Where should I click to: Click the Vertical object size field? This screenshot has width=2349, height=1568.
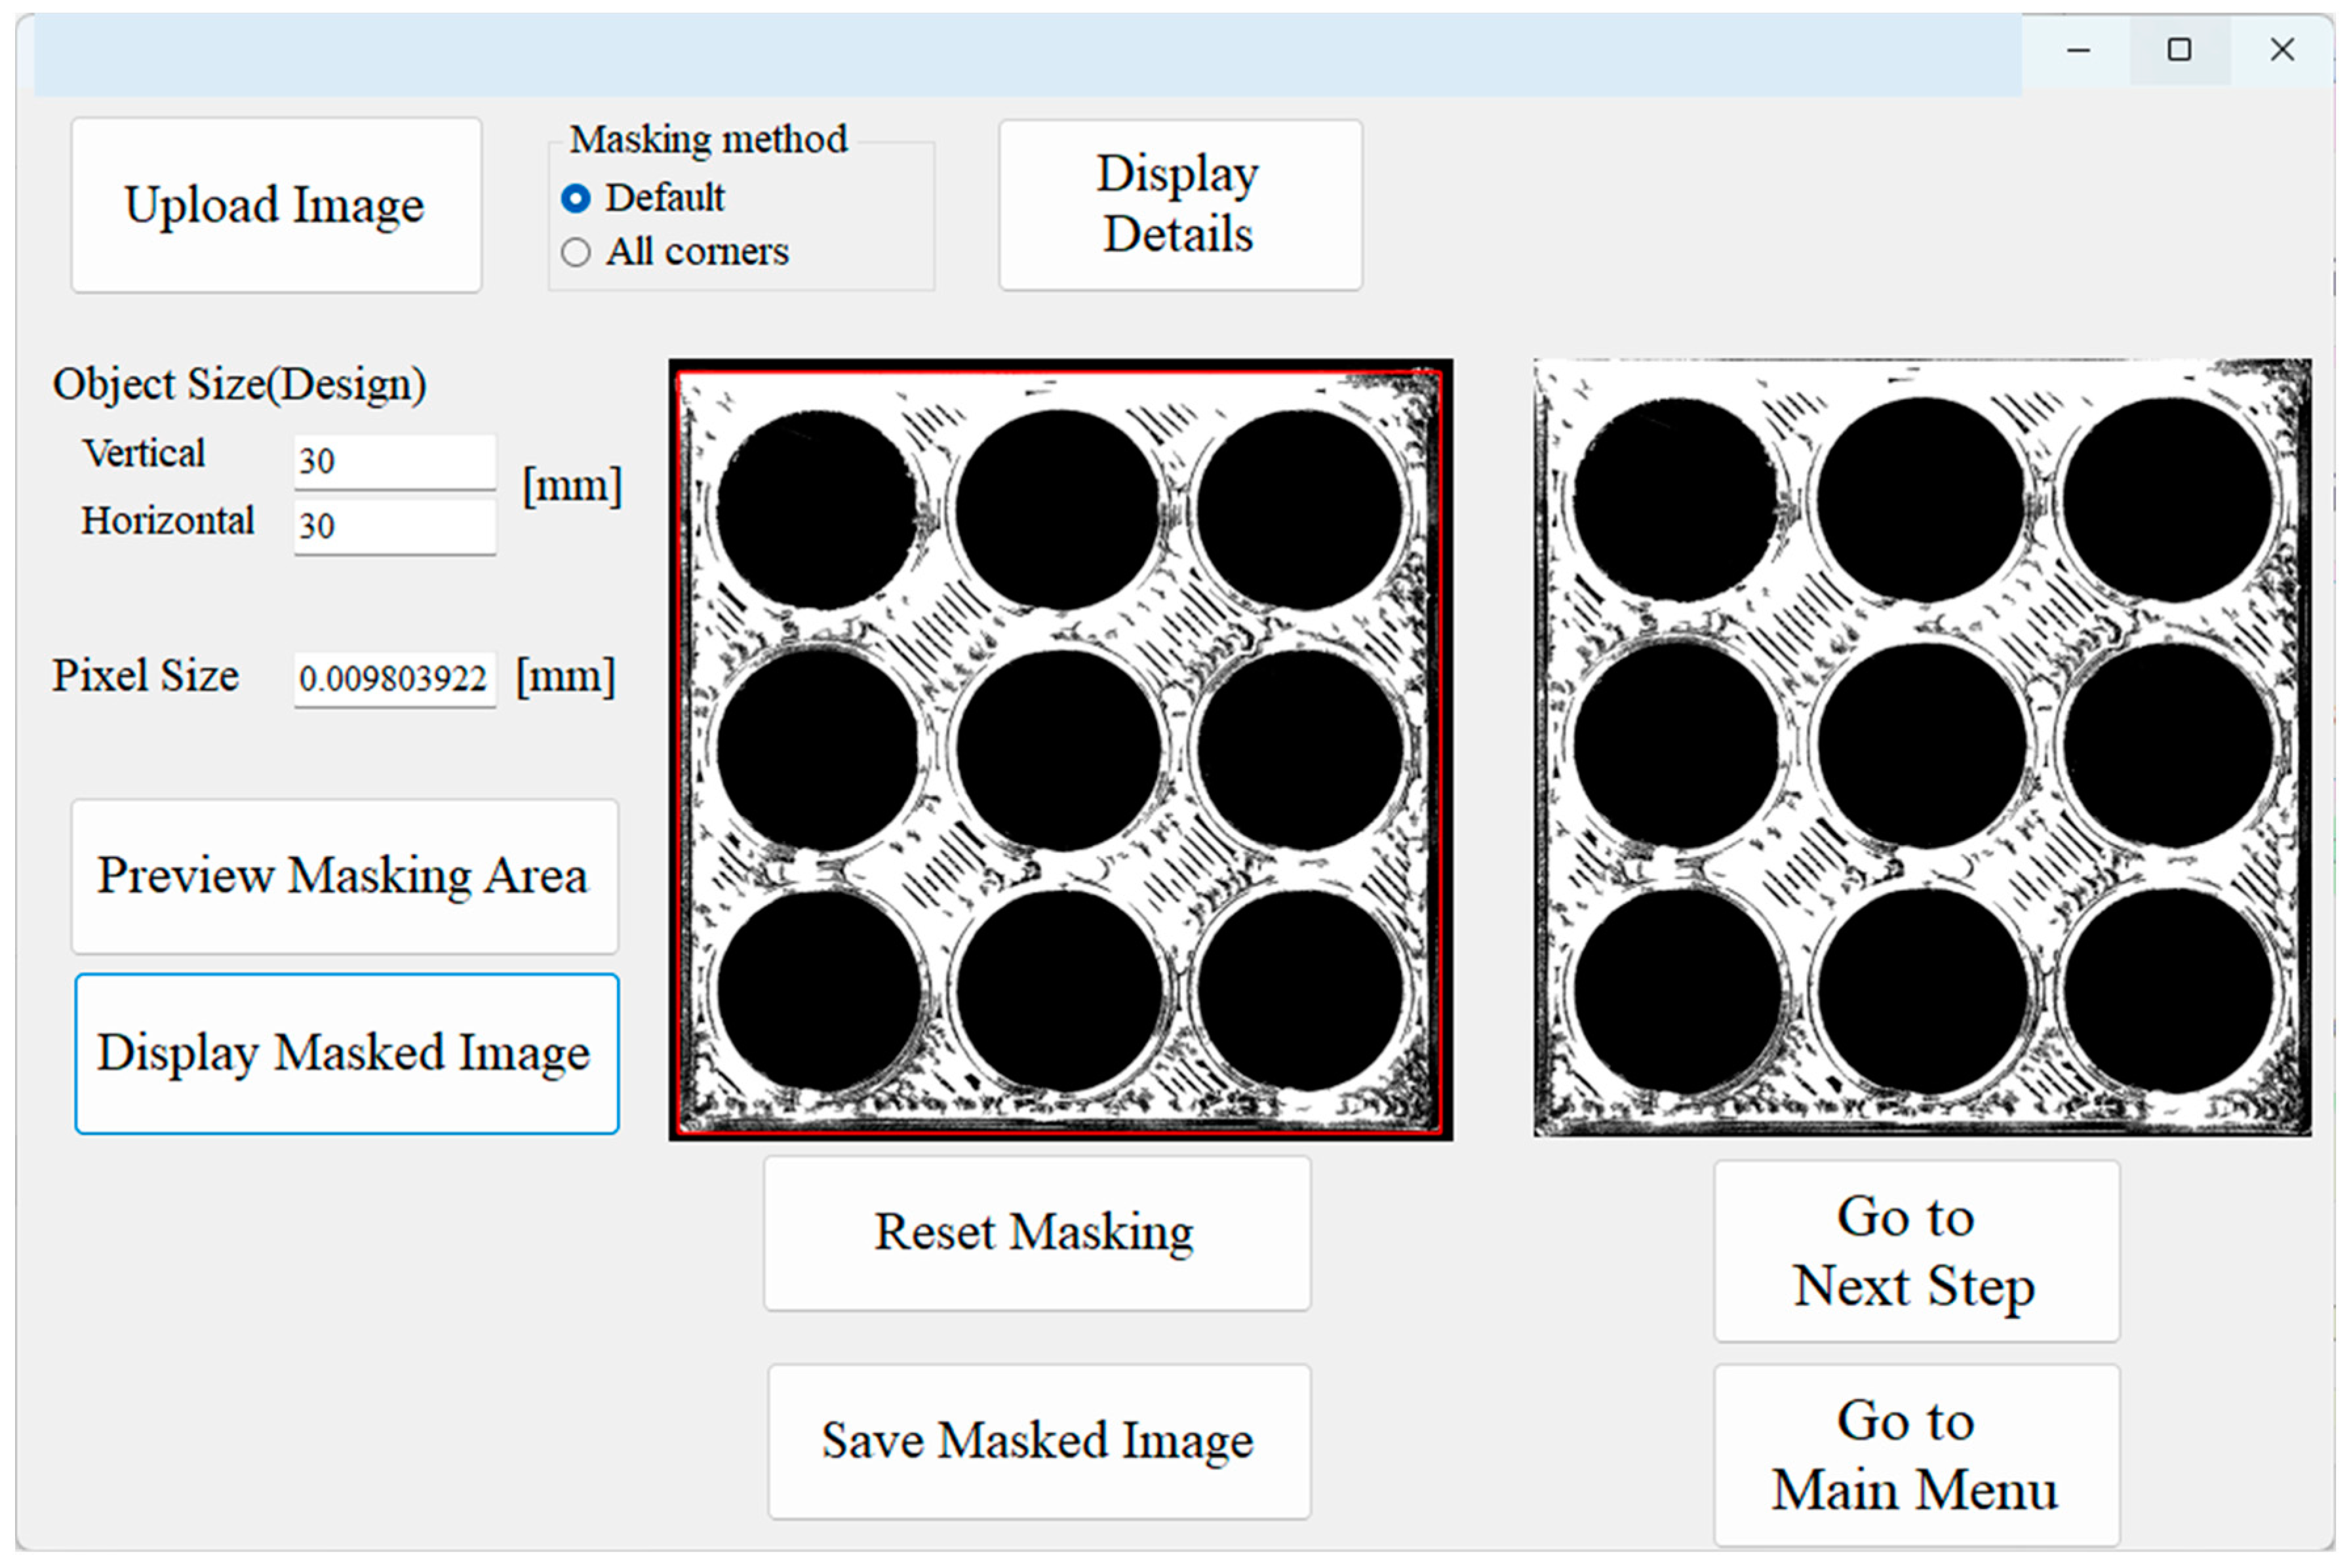pyautogui.click(x=394, y=461)
